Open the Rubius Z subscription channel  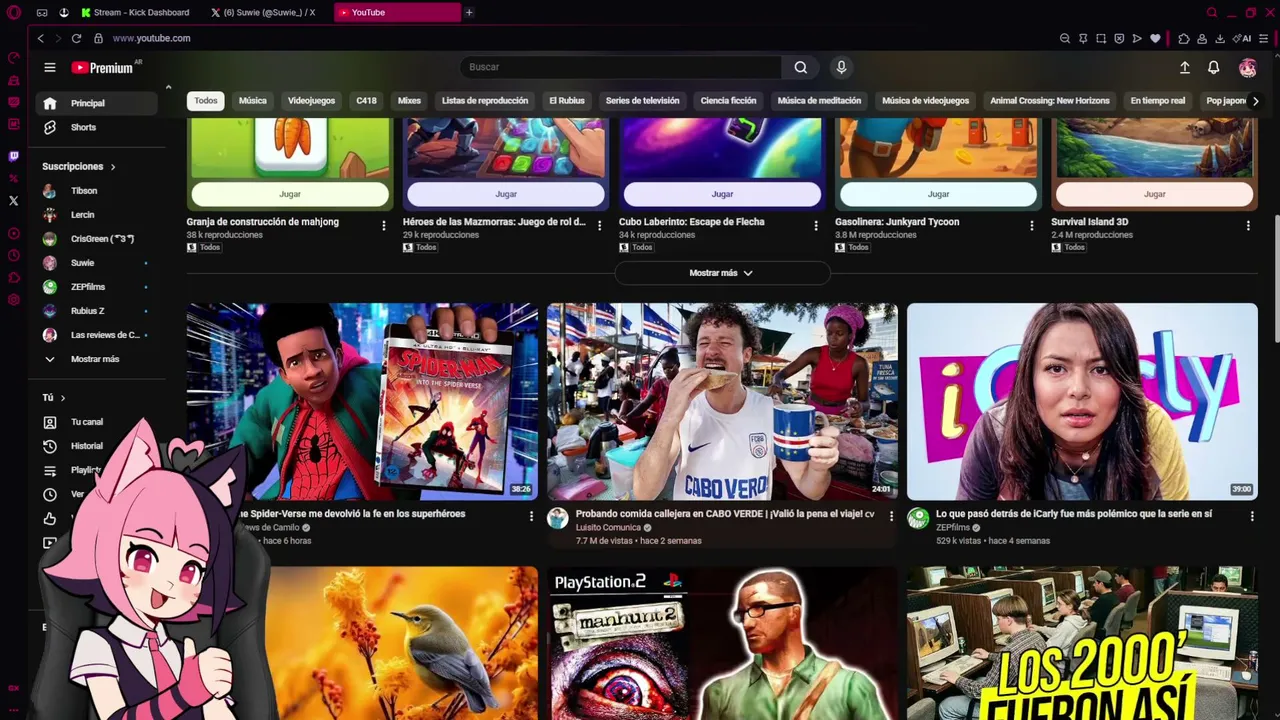(97, 311)
